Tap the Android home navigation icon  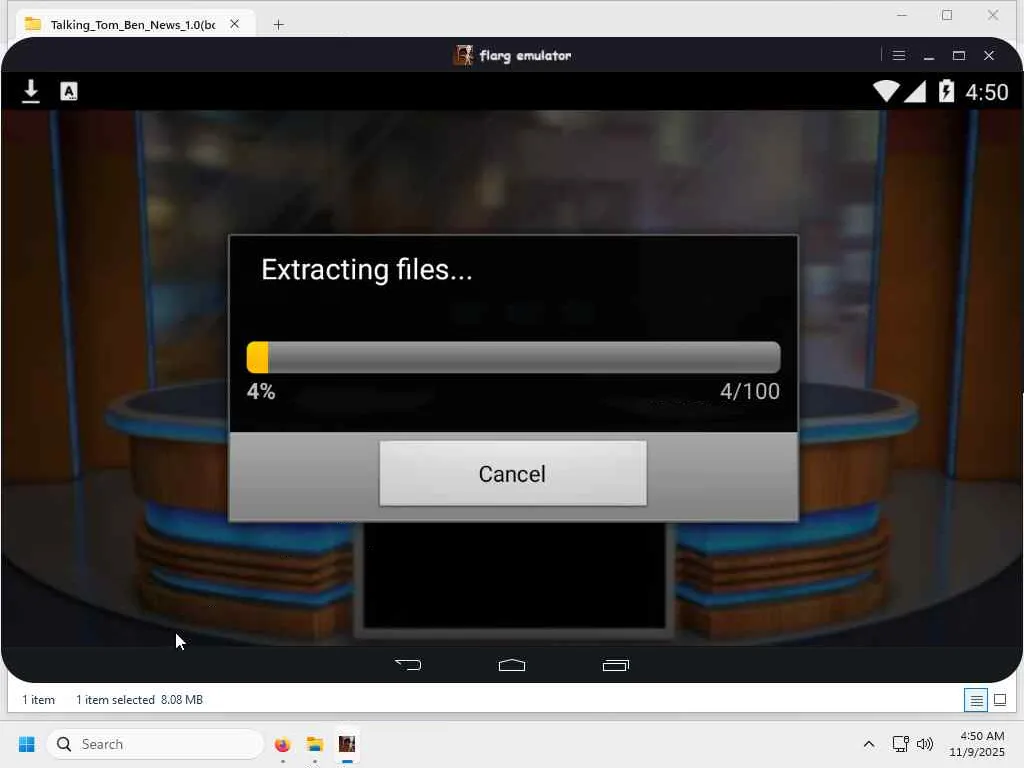511,665
